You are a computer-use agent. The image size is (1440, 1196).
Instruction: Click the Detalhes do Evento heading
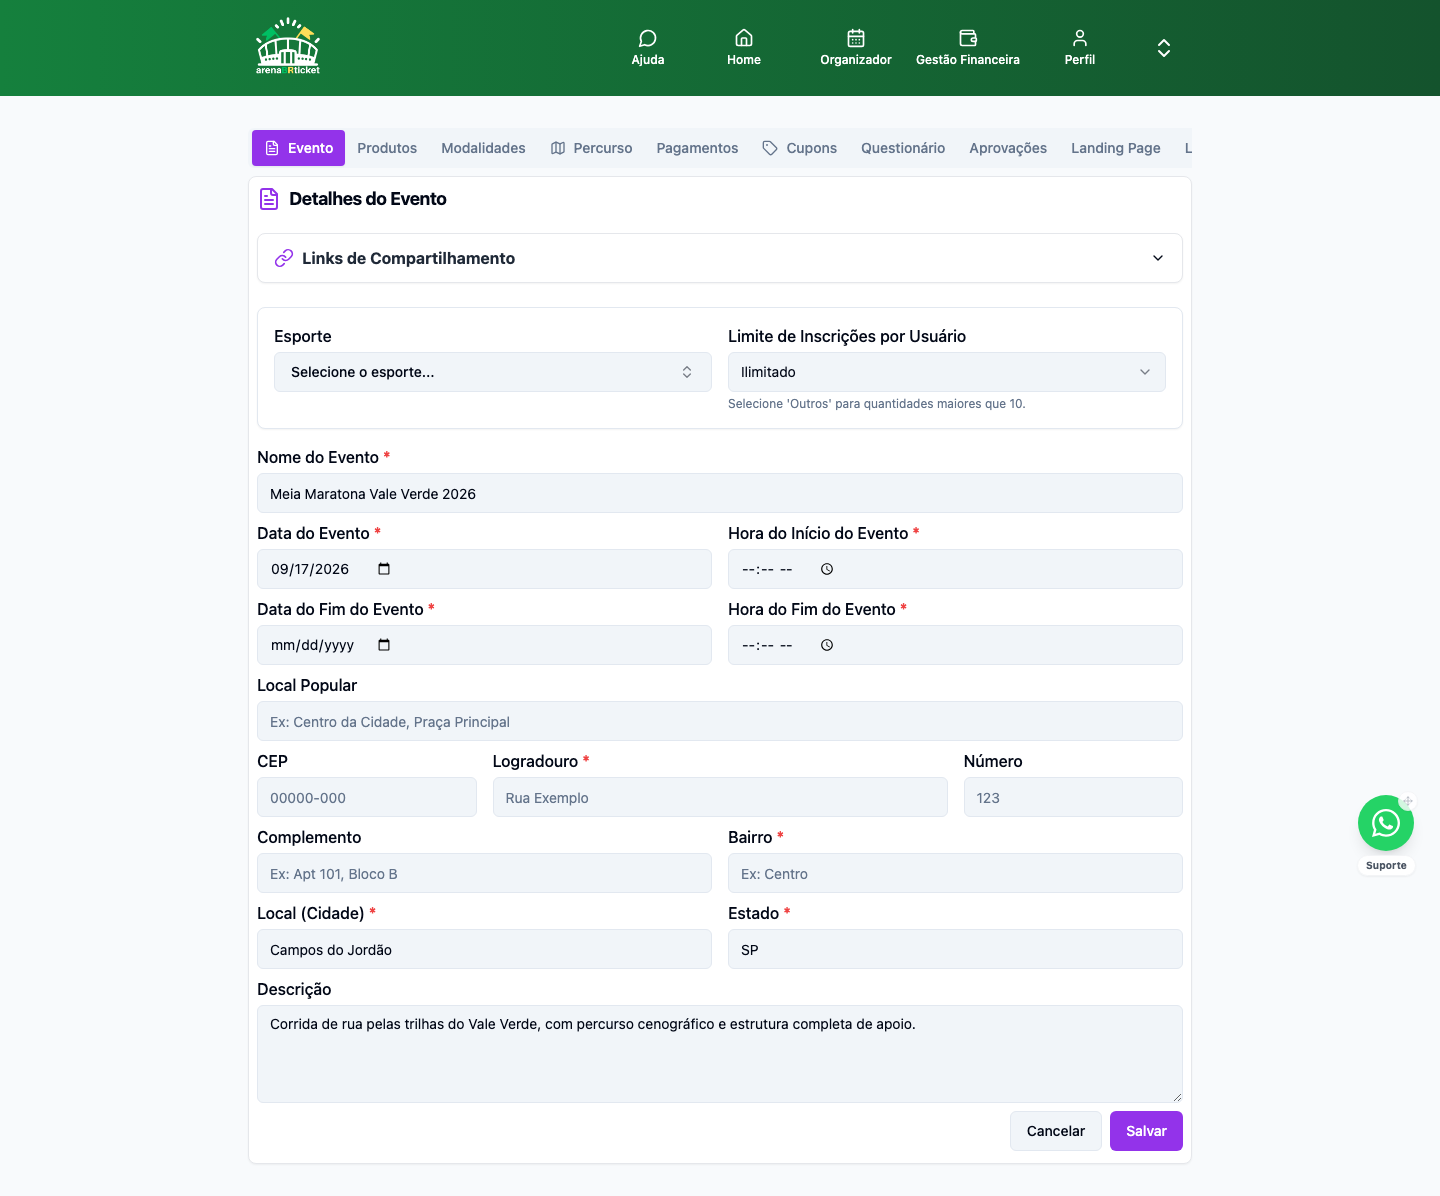(368, 199)
